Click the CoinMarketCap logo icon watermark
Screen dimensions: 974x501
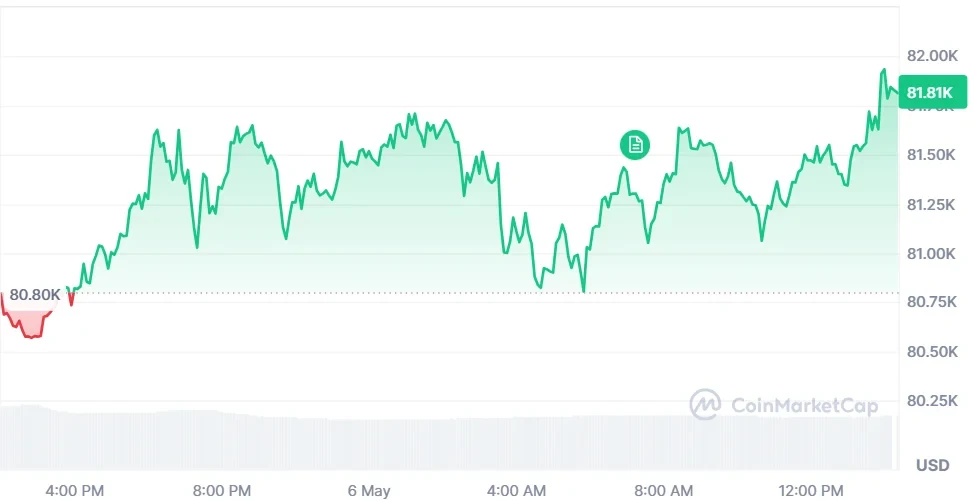click(705, 405)
